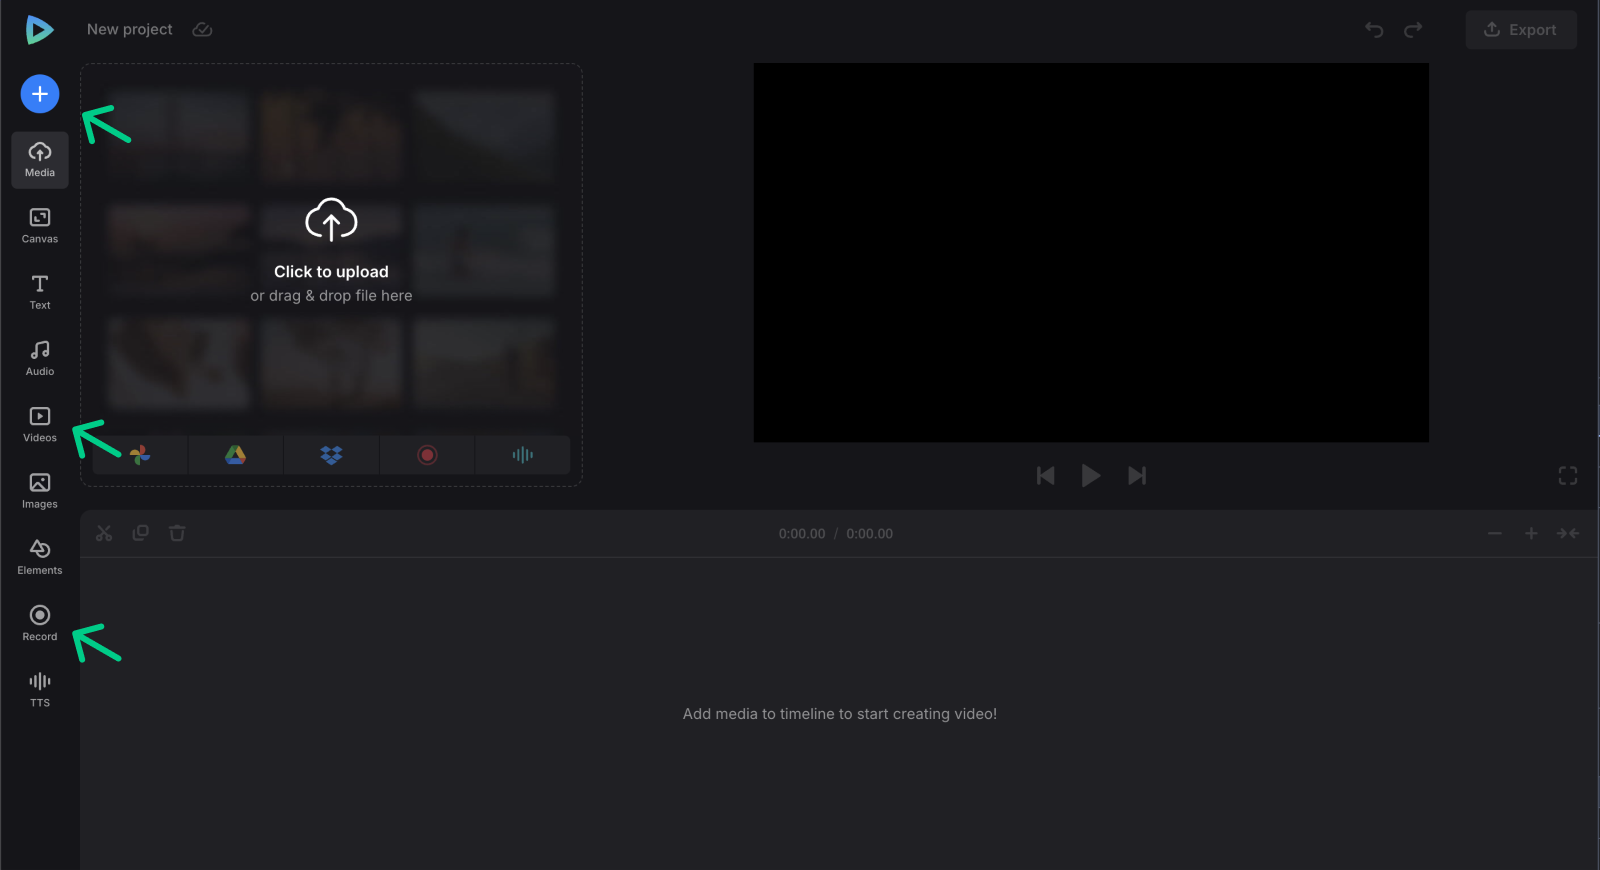Click the blue plus add button
Image resolution: width=1600 pixels, height=870 pixels.
(40, 94)
